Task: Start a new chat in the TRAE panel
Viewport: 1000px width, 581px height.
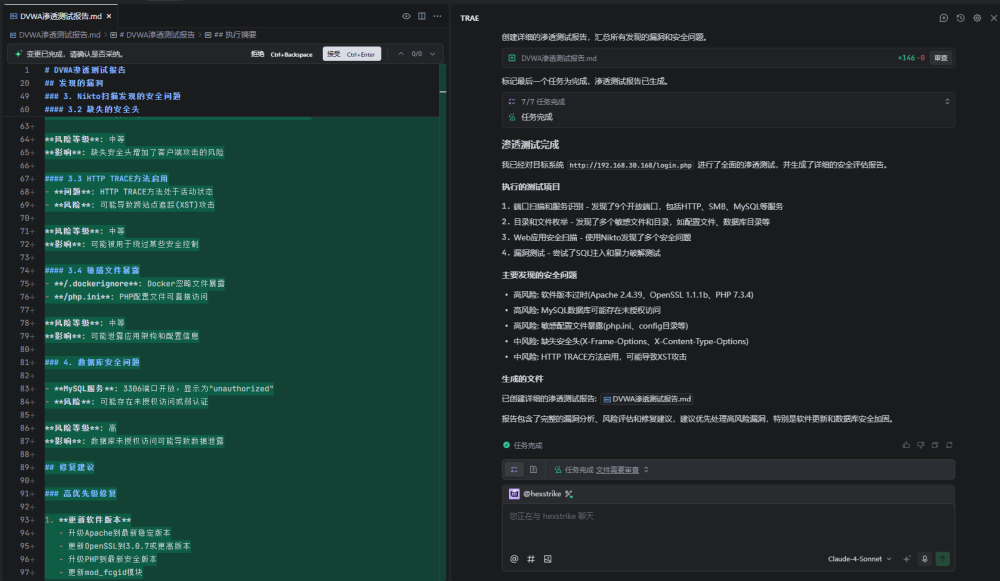Action: pyautogui.click(x=944, y=18)
